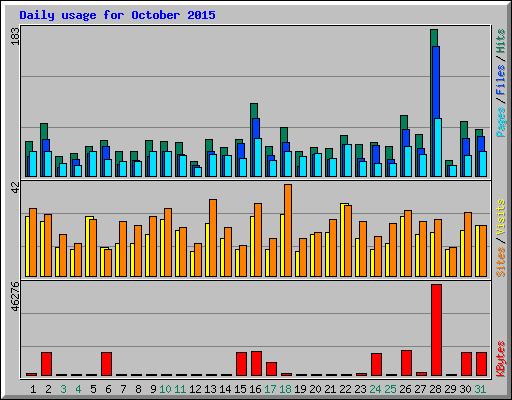Click the red KBytes bar for day 30

[x=466, y=364]
